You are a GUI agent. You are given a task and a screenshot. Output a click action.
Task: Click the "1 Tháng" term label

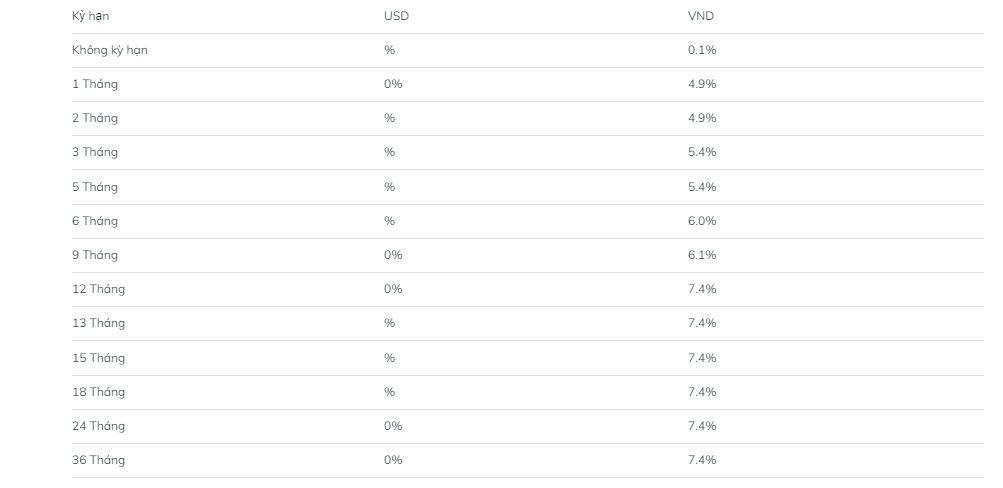pos(94,84)
